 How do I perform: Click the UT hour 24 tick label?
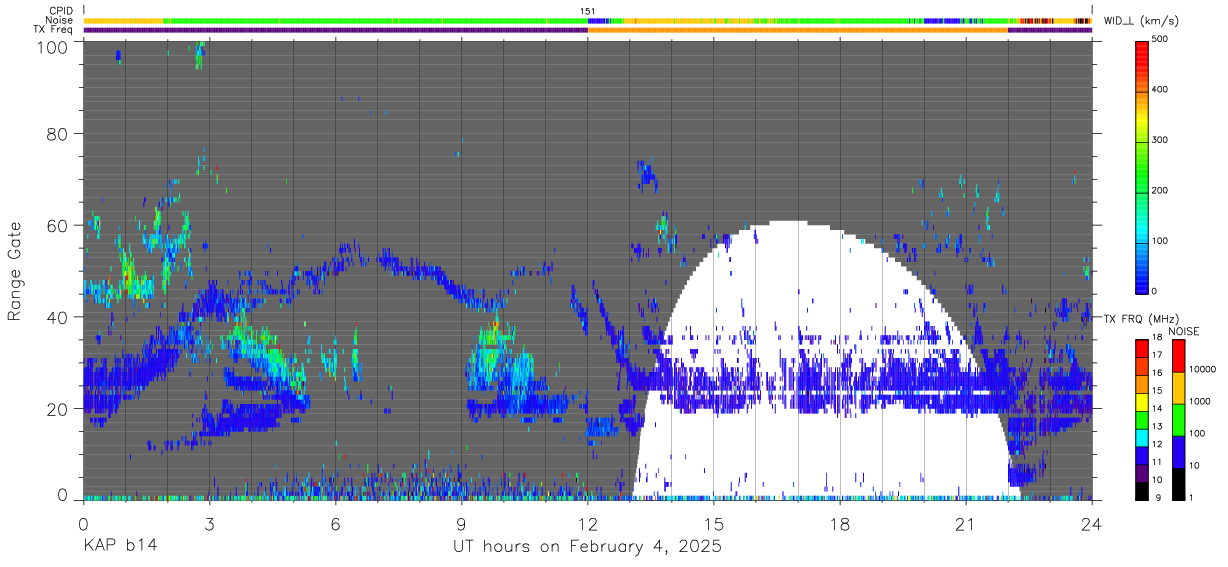pyautogui.click(x=1092, y=523)
